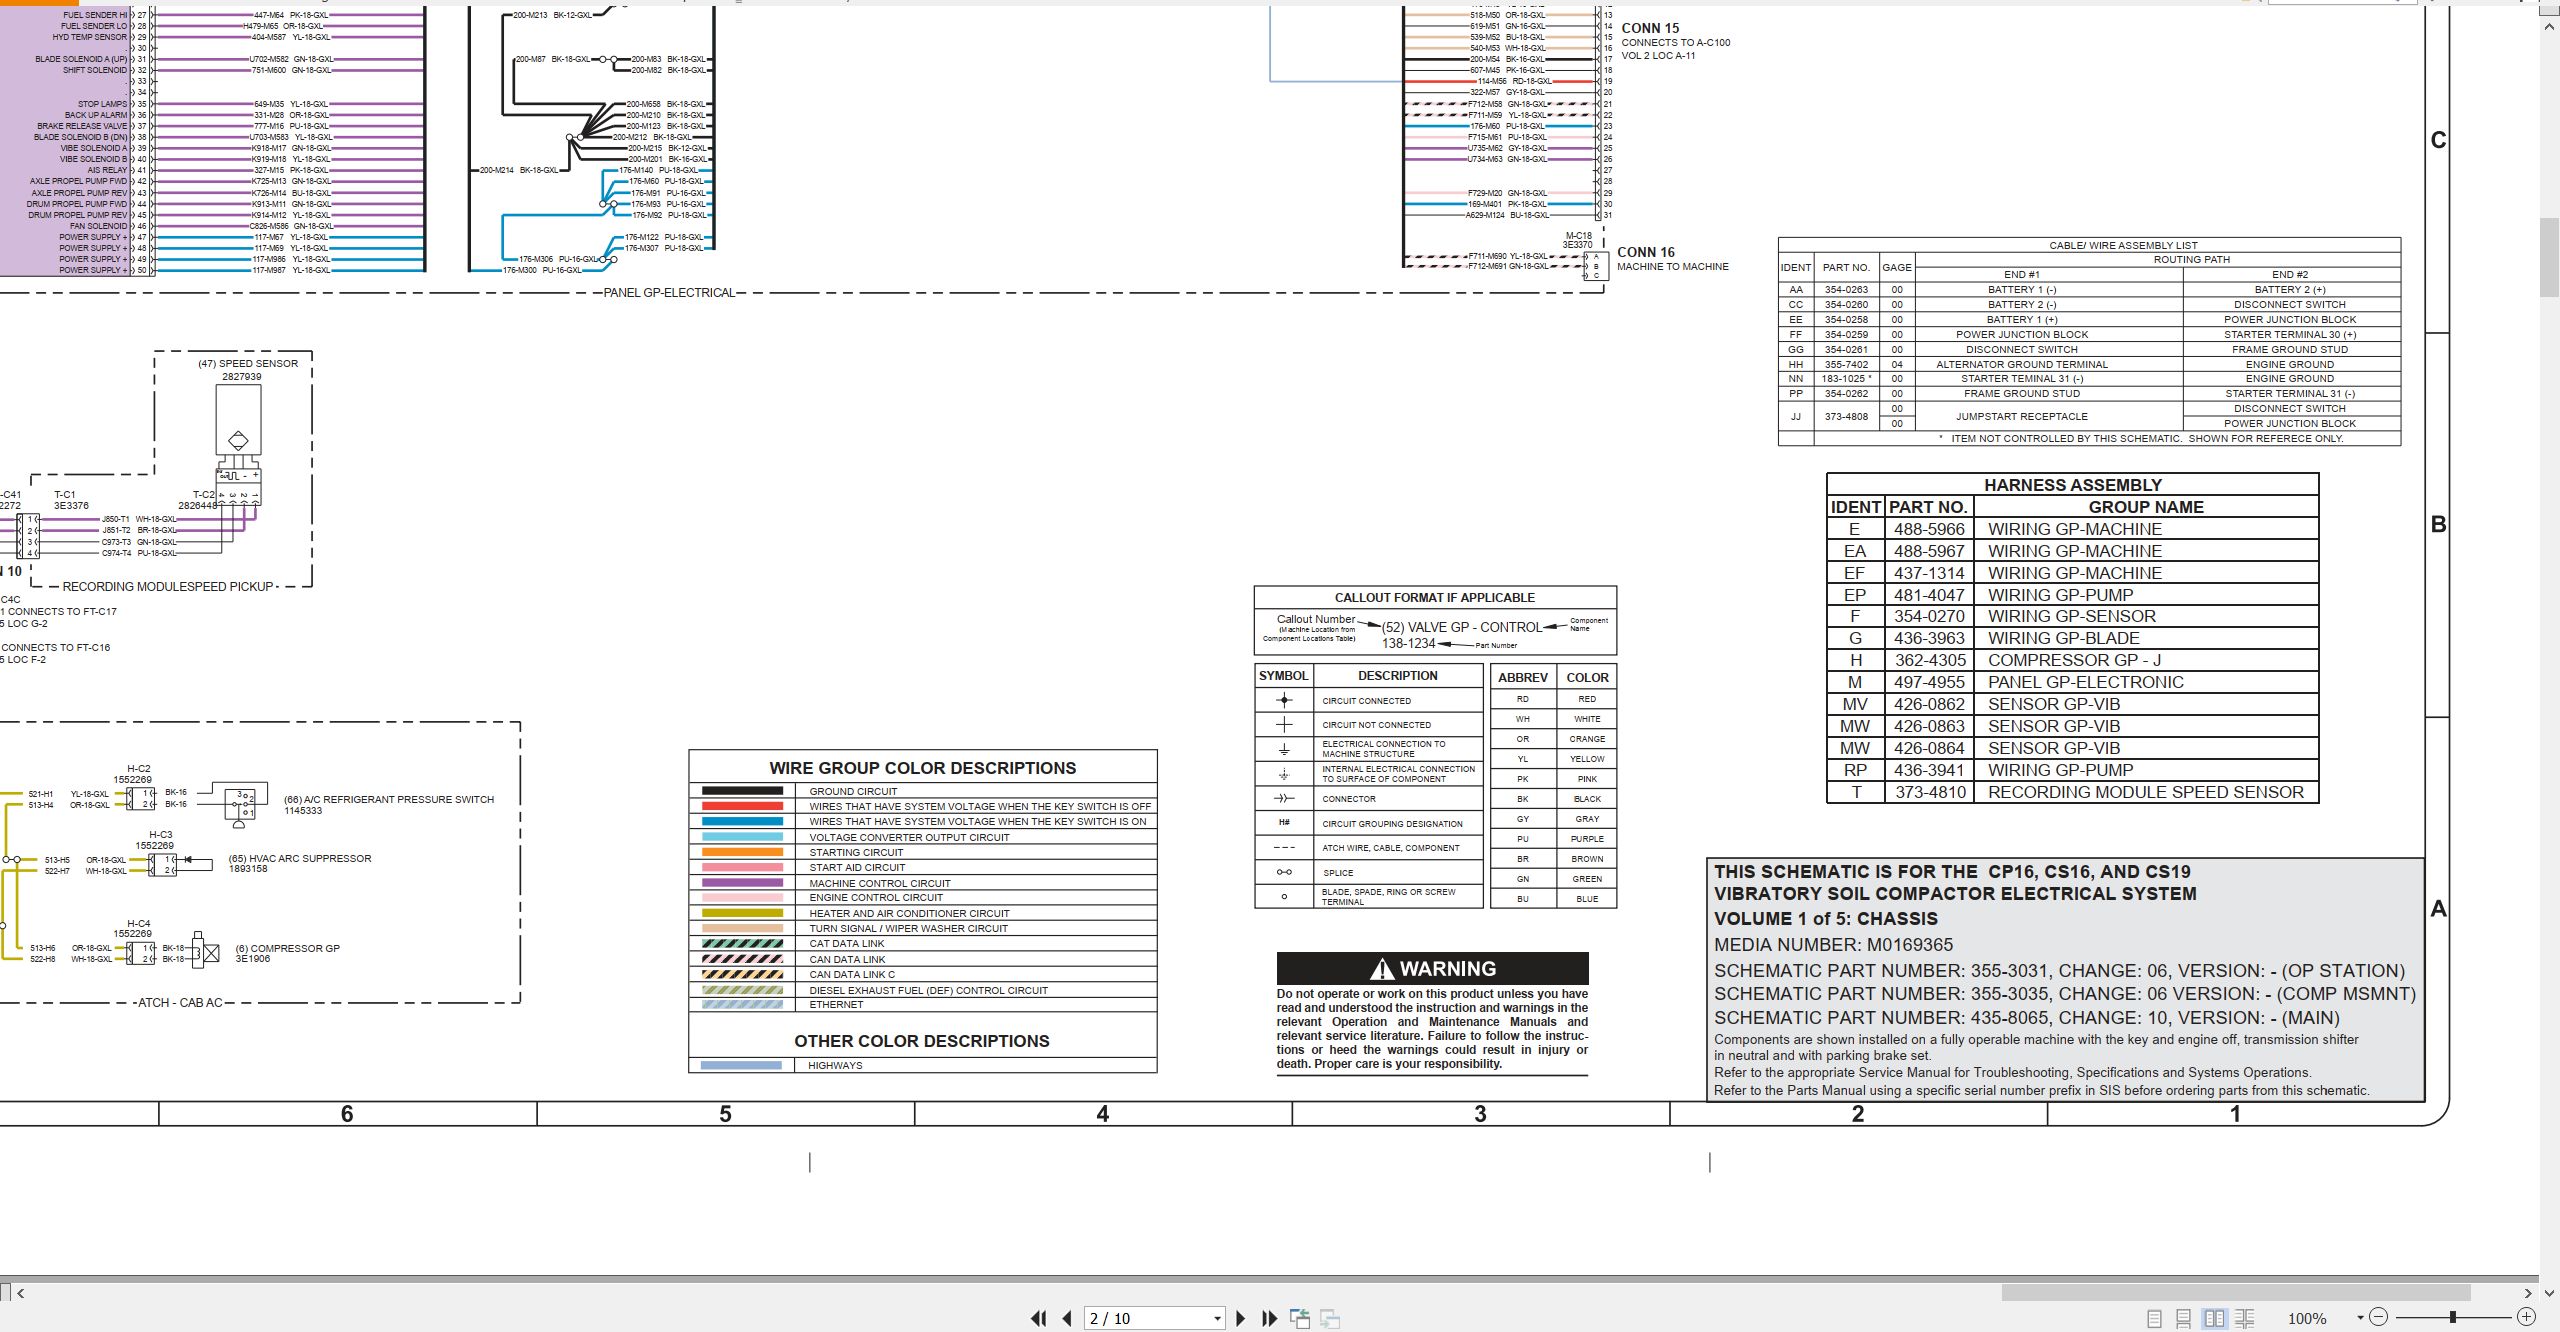This screenshot has height=1332, width=2560.
Task: Click part number 373-4808 in cable list
Action: tap(1846, 416)
